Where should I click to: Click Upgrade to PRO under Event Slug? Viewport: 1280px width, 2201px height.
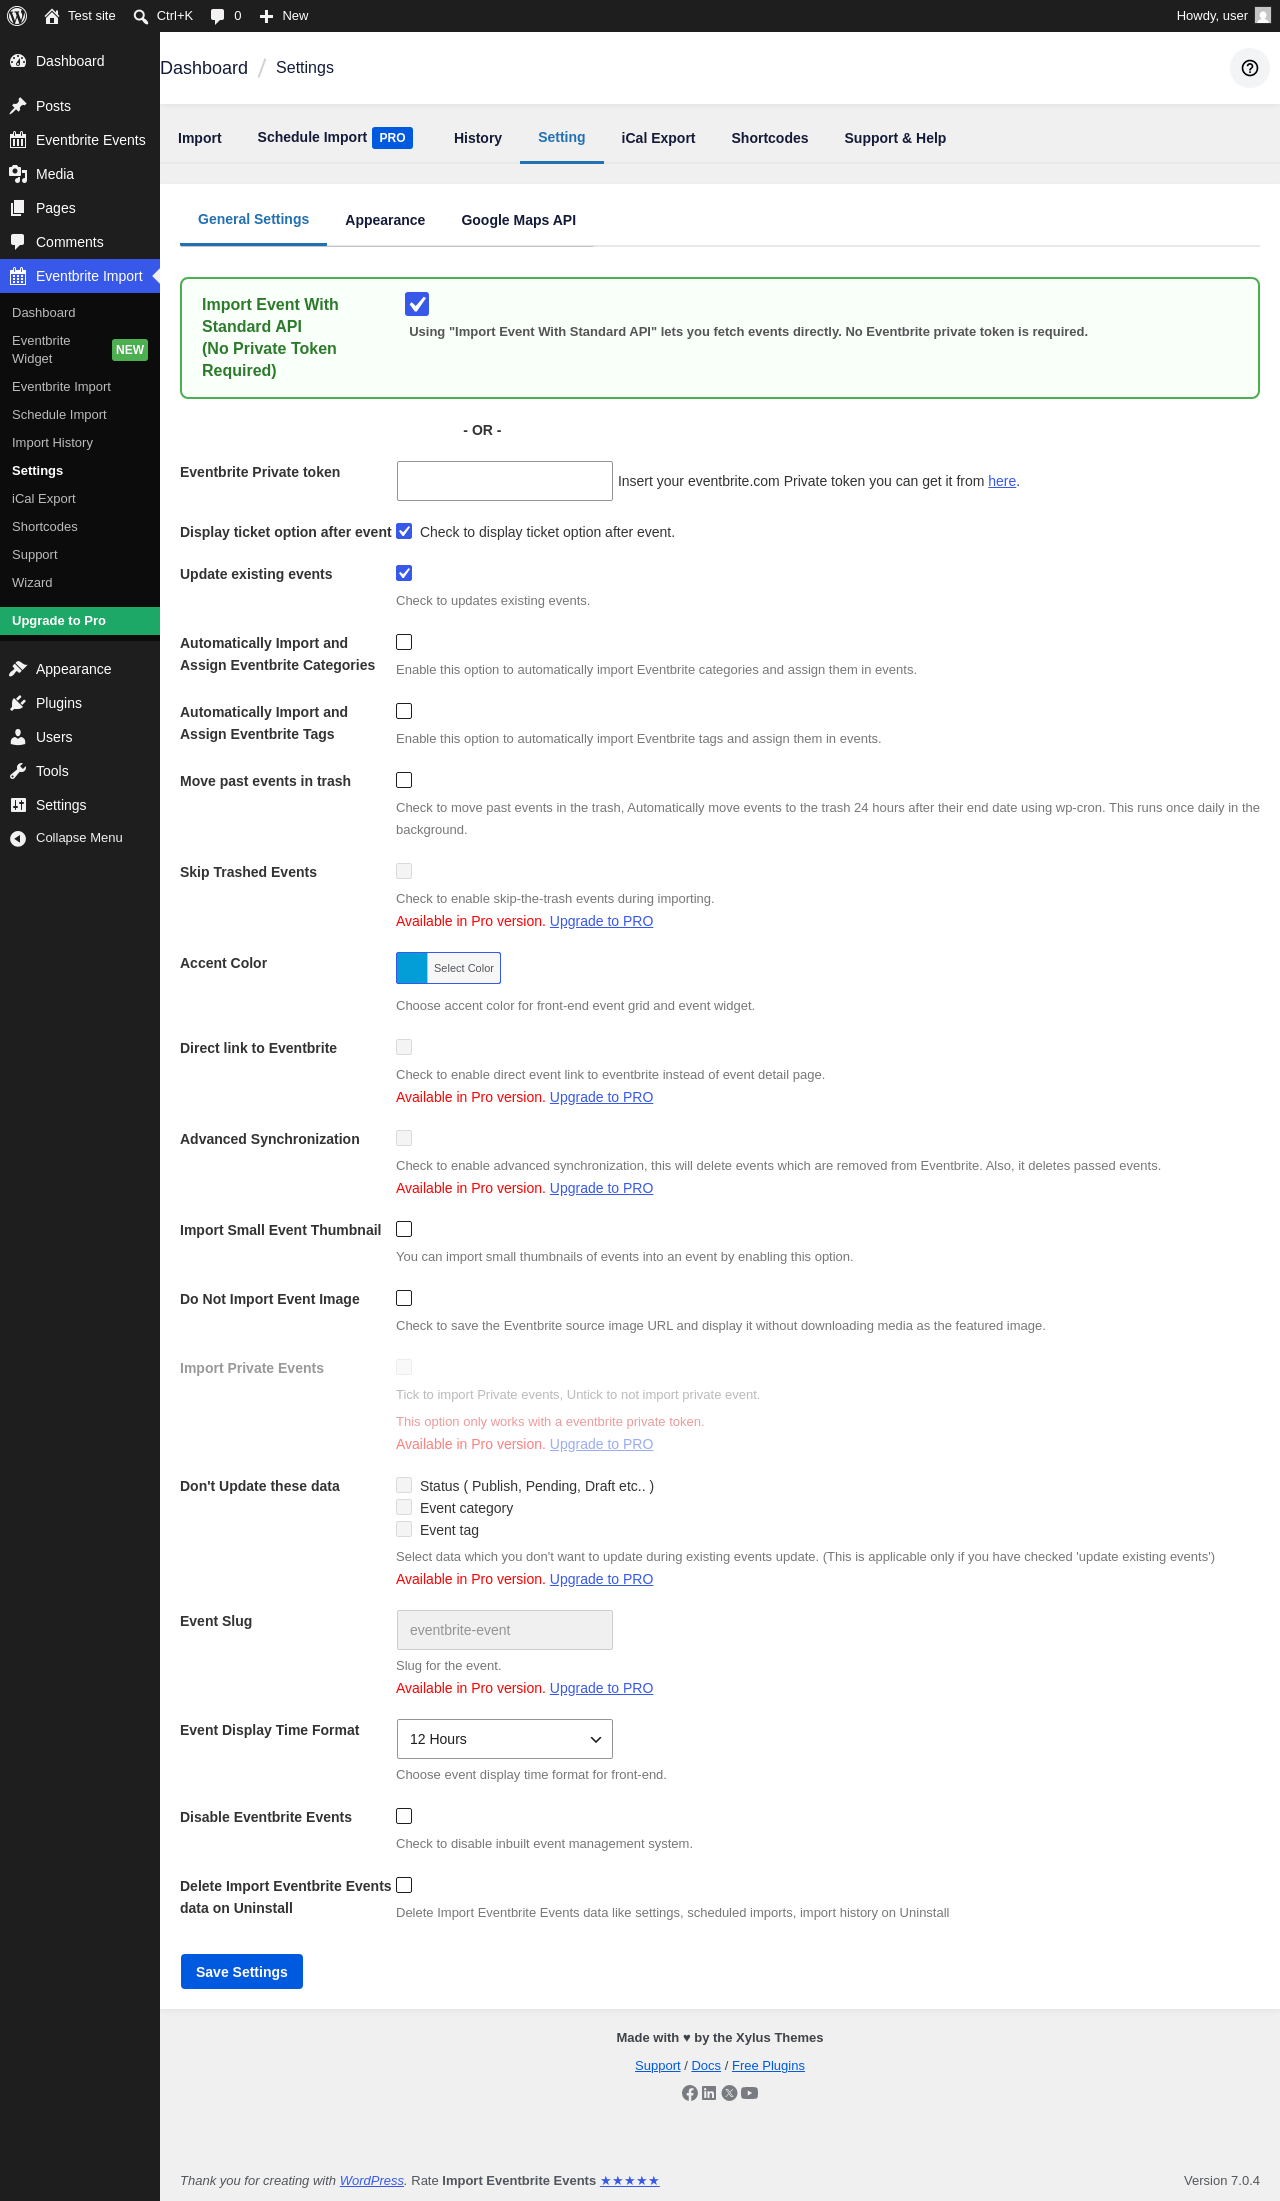601,1688
